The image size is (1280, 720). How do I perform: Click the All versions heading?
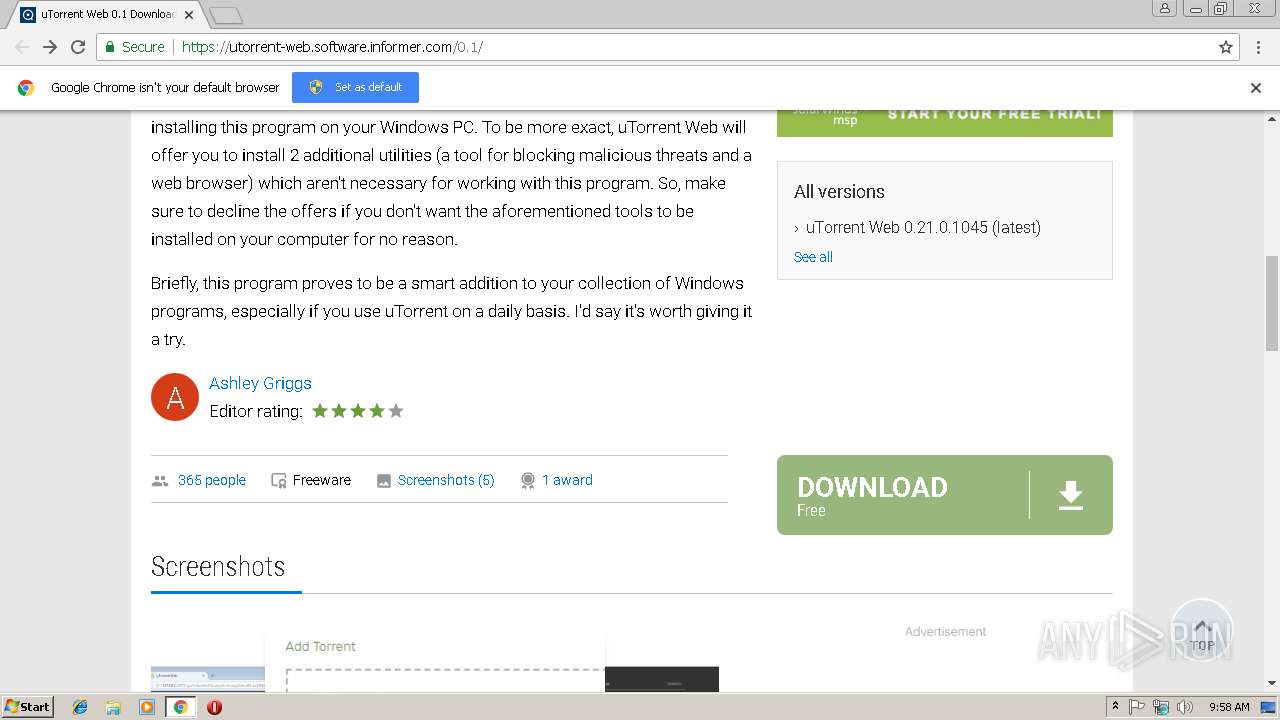tap(839, 191)
